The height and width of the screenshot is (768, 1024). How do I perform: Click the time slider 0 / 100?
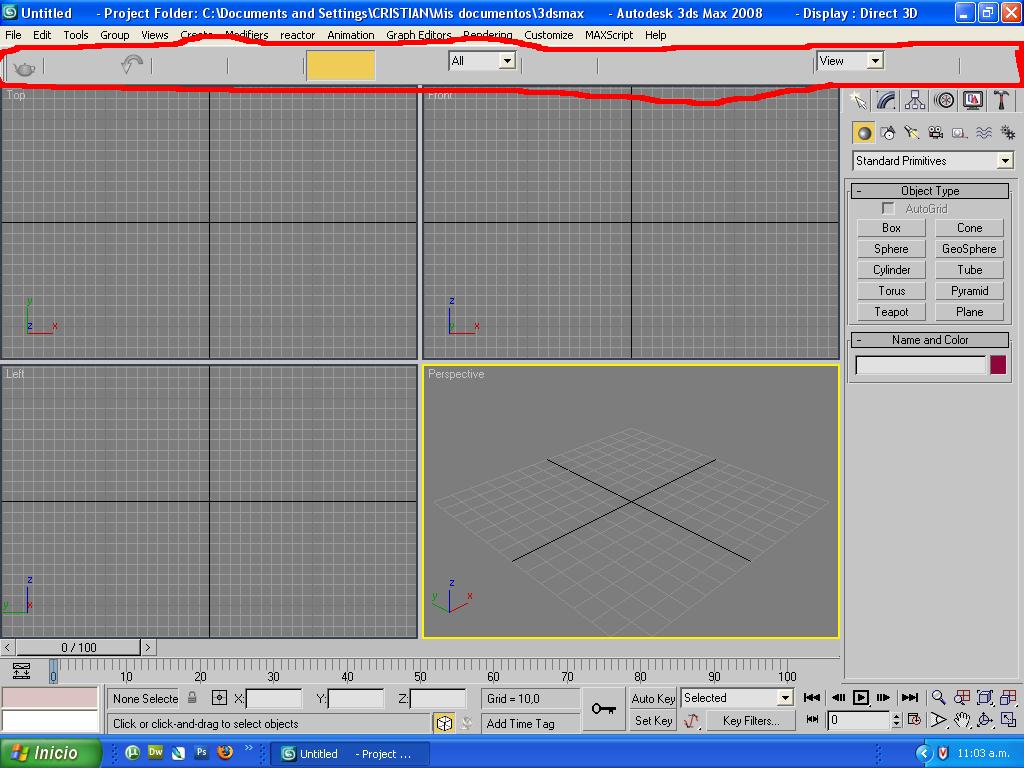(78, 647)
